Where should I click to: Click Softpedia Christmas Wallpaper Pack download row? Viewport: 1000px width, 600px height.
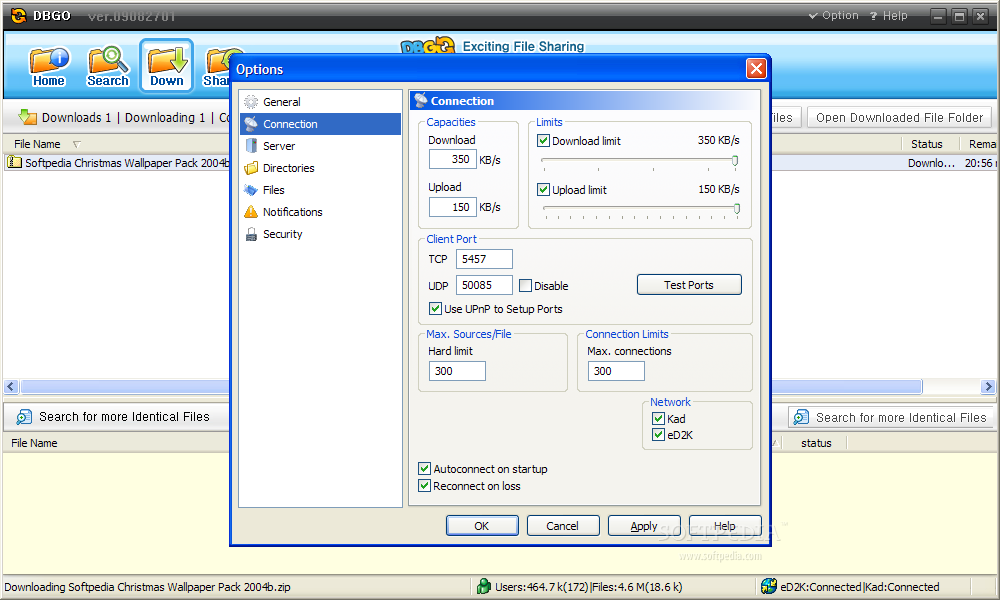click(117, 163)
